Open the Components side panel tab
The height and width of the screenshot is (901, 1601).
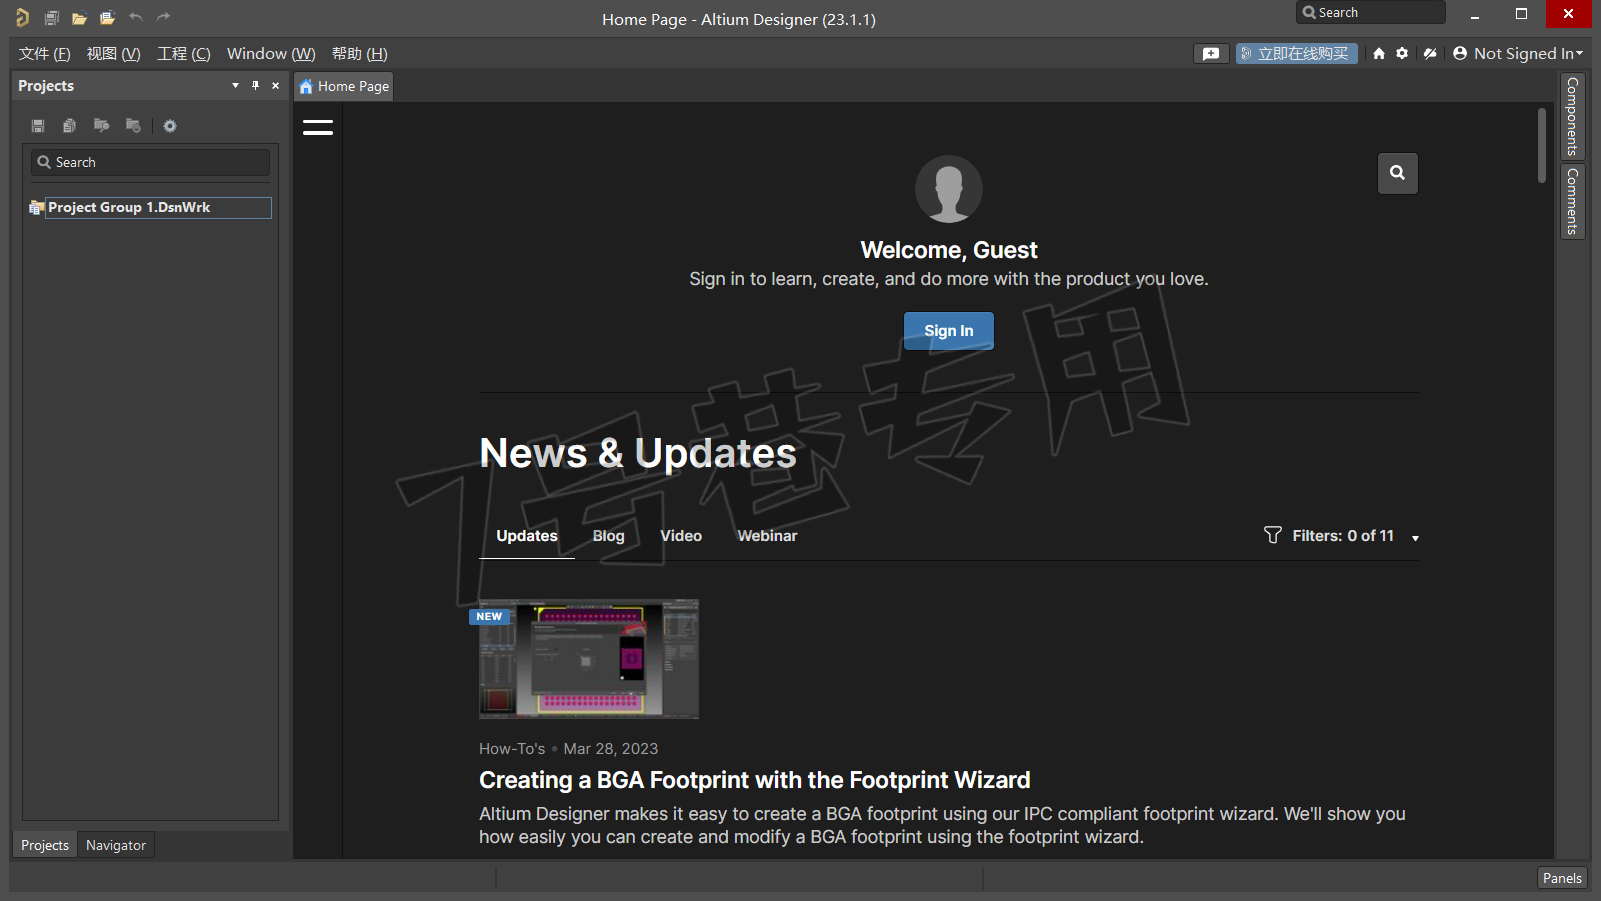coord(1573,116)
